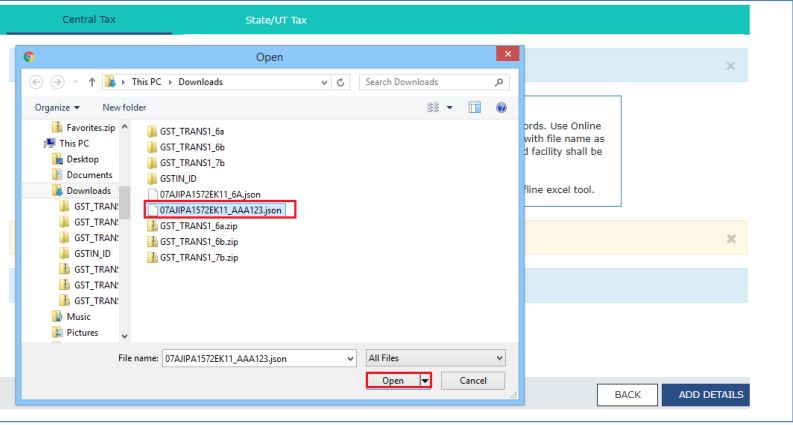793x425 pixels.
Task: Click This PC in the address path
Action: pos(147,82)
